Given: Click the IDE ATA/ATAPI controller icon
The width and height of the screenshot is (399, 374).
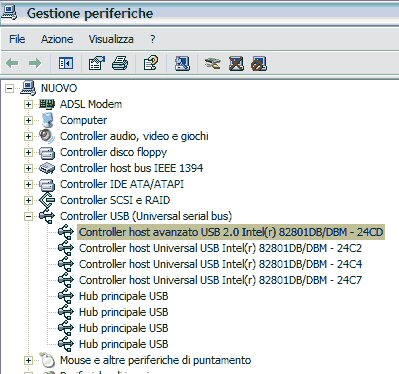Looking at the screenshot, I should click(x=47, y=185).
